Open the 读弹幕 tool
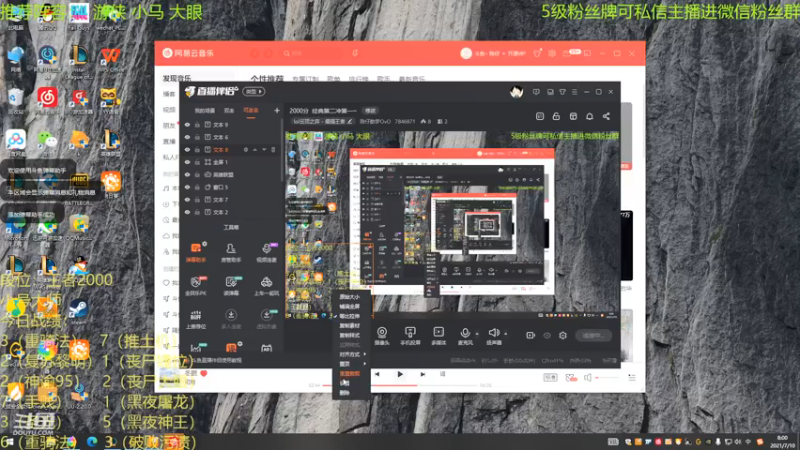Screen dimensions: 800x450 coord(231,286)
